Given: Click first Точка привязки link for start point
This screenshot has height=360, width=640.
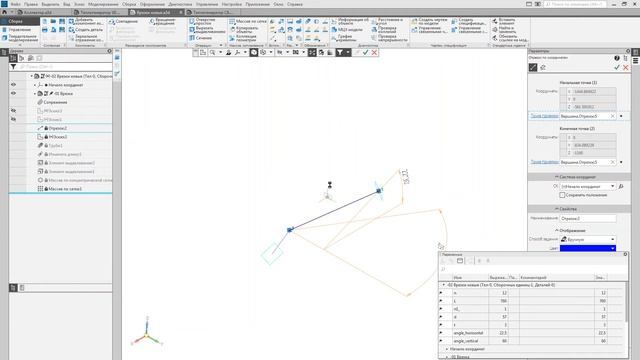Looking at the screenshot, I should pos(544,116).
